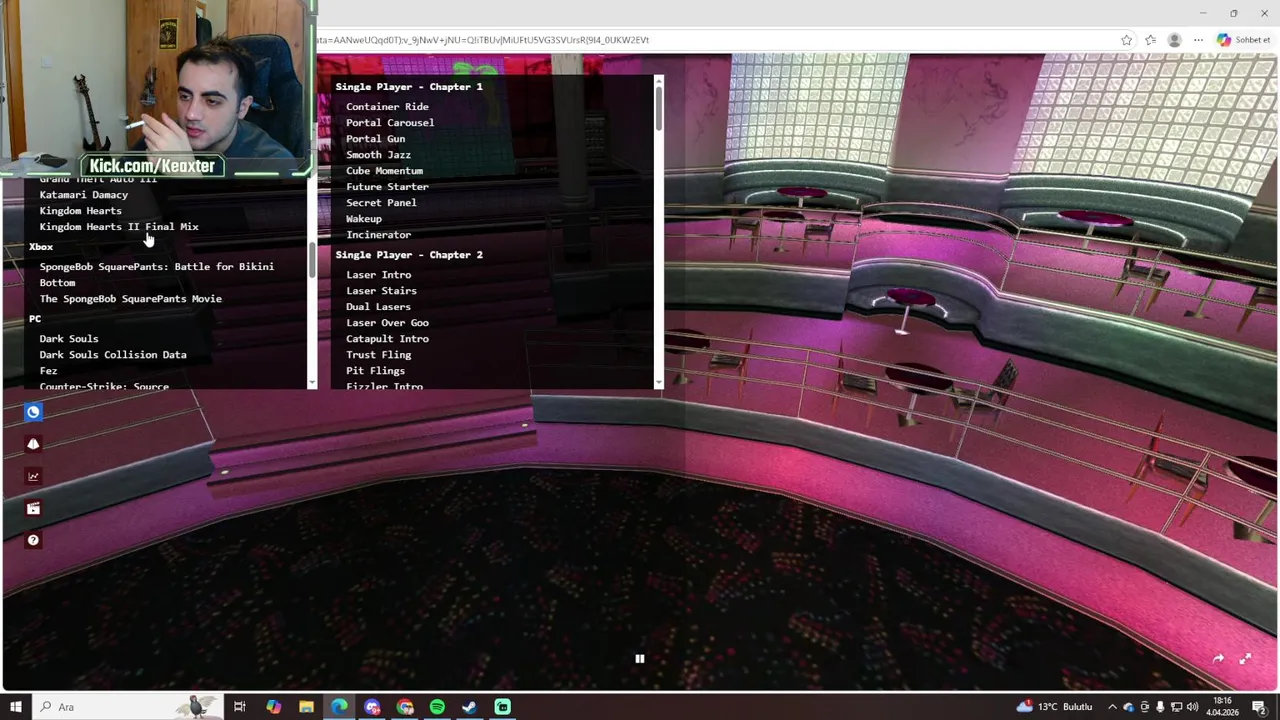The width and height of the screenshot is (1280, 720).
Task: Click the share arrow icon on the player
Action: 1218,658
